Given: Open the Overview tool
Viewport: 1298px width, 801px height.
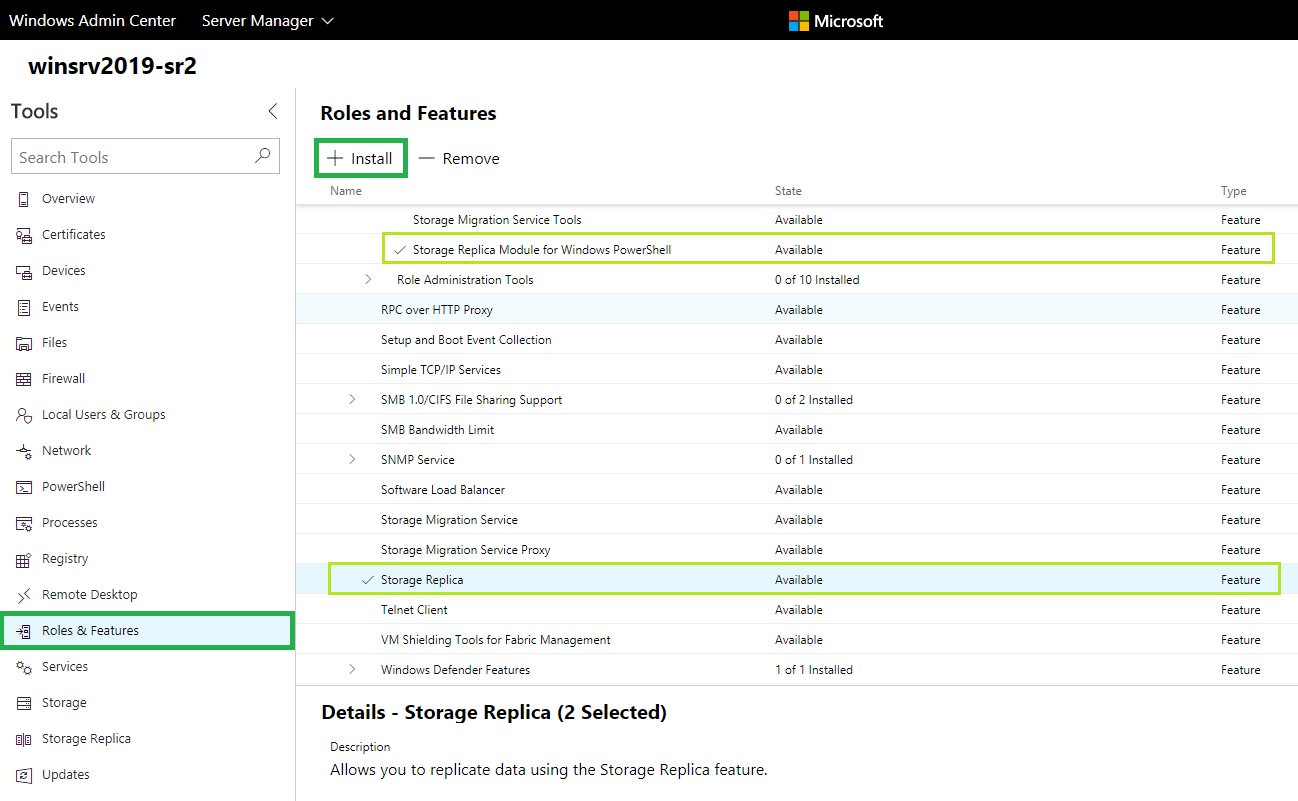Looking at the screenshot, I should coord(147,199).
